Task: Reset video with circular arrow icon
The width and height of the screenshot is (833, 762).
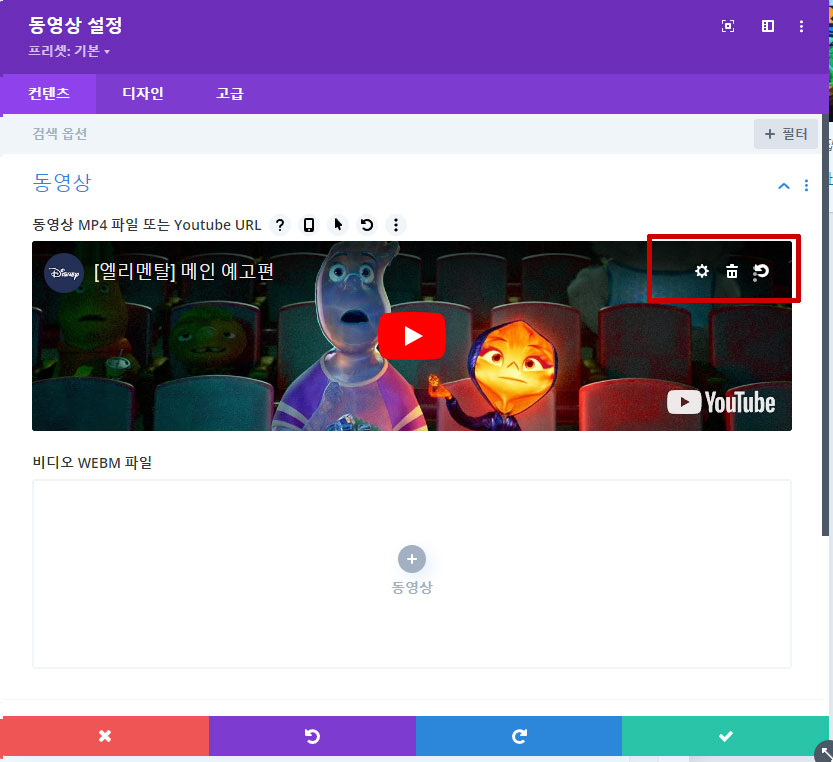Action: 761,272
